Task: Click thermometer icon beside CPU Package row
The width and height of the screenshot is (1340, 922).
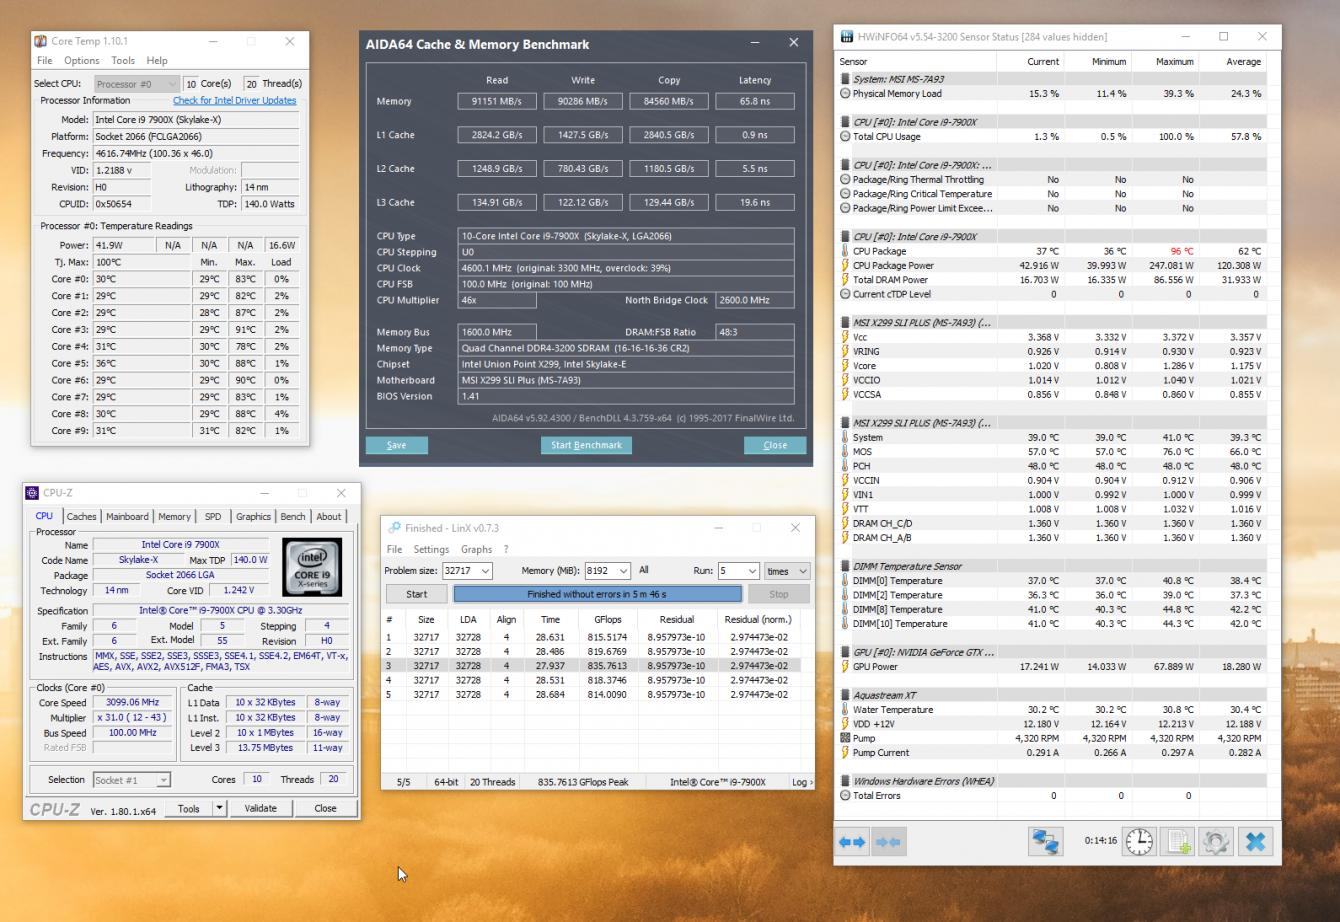Action: pyautogui.click(x=845, y=251)
